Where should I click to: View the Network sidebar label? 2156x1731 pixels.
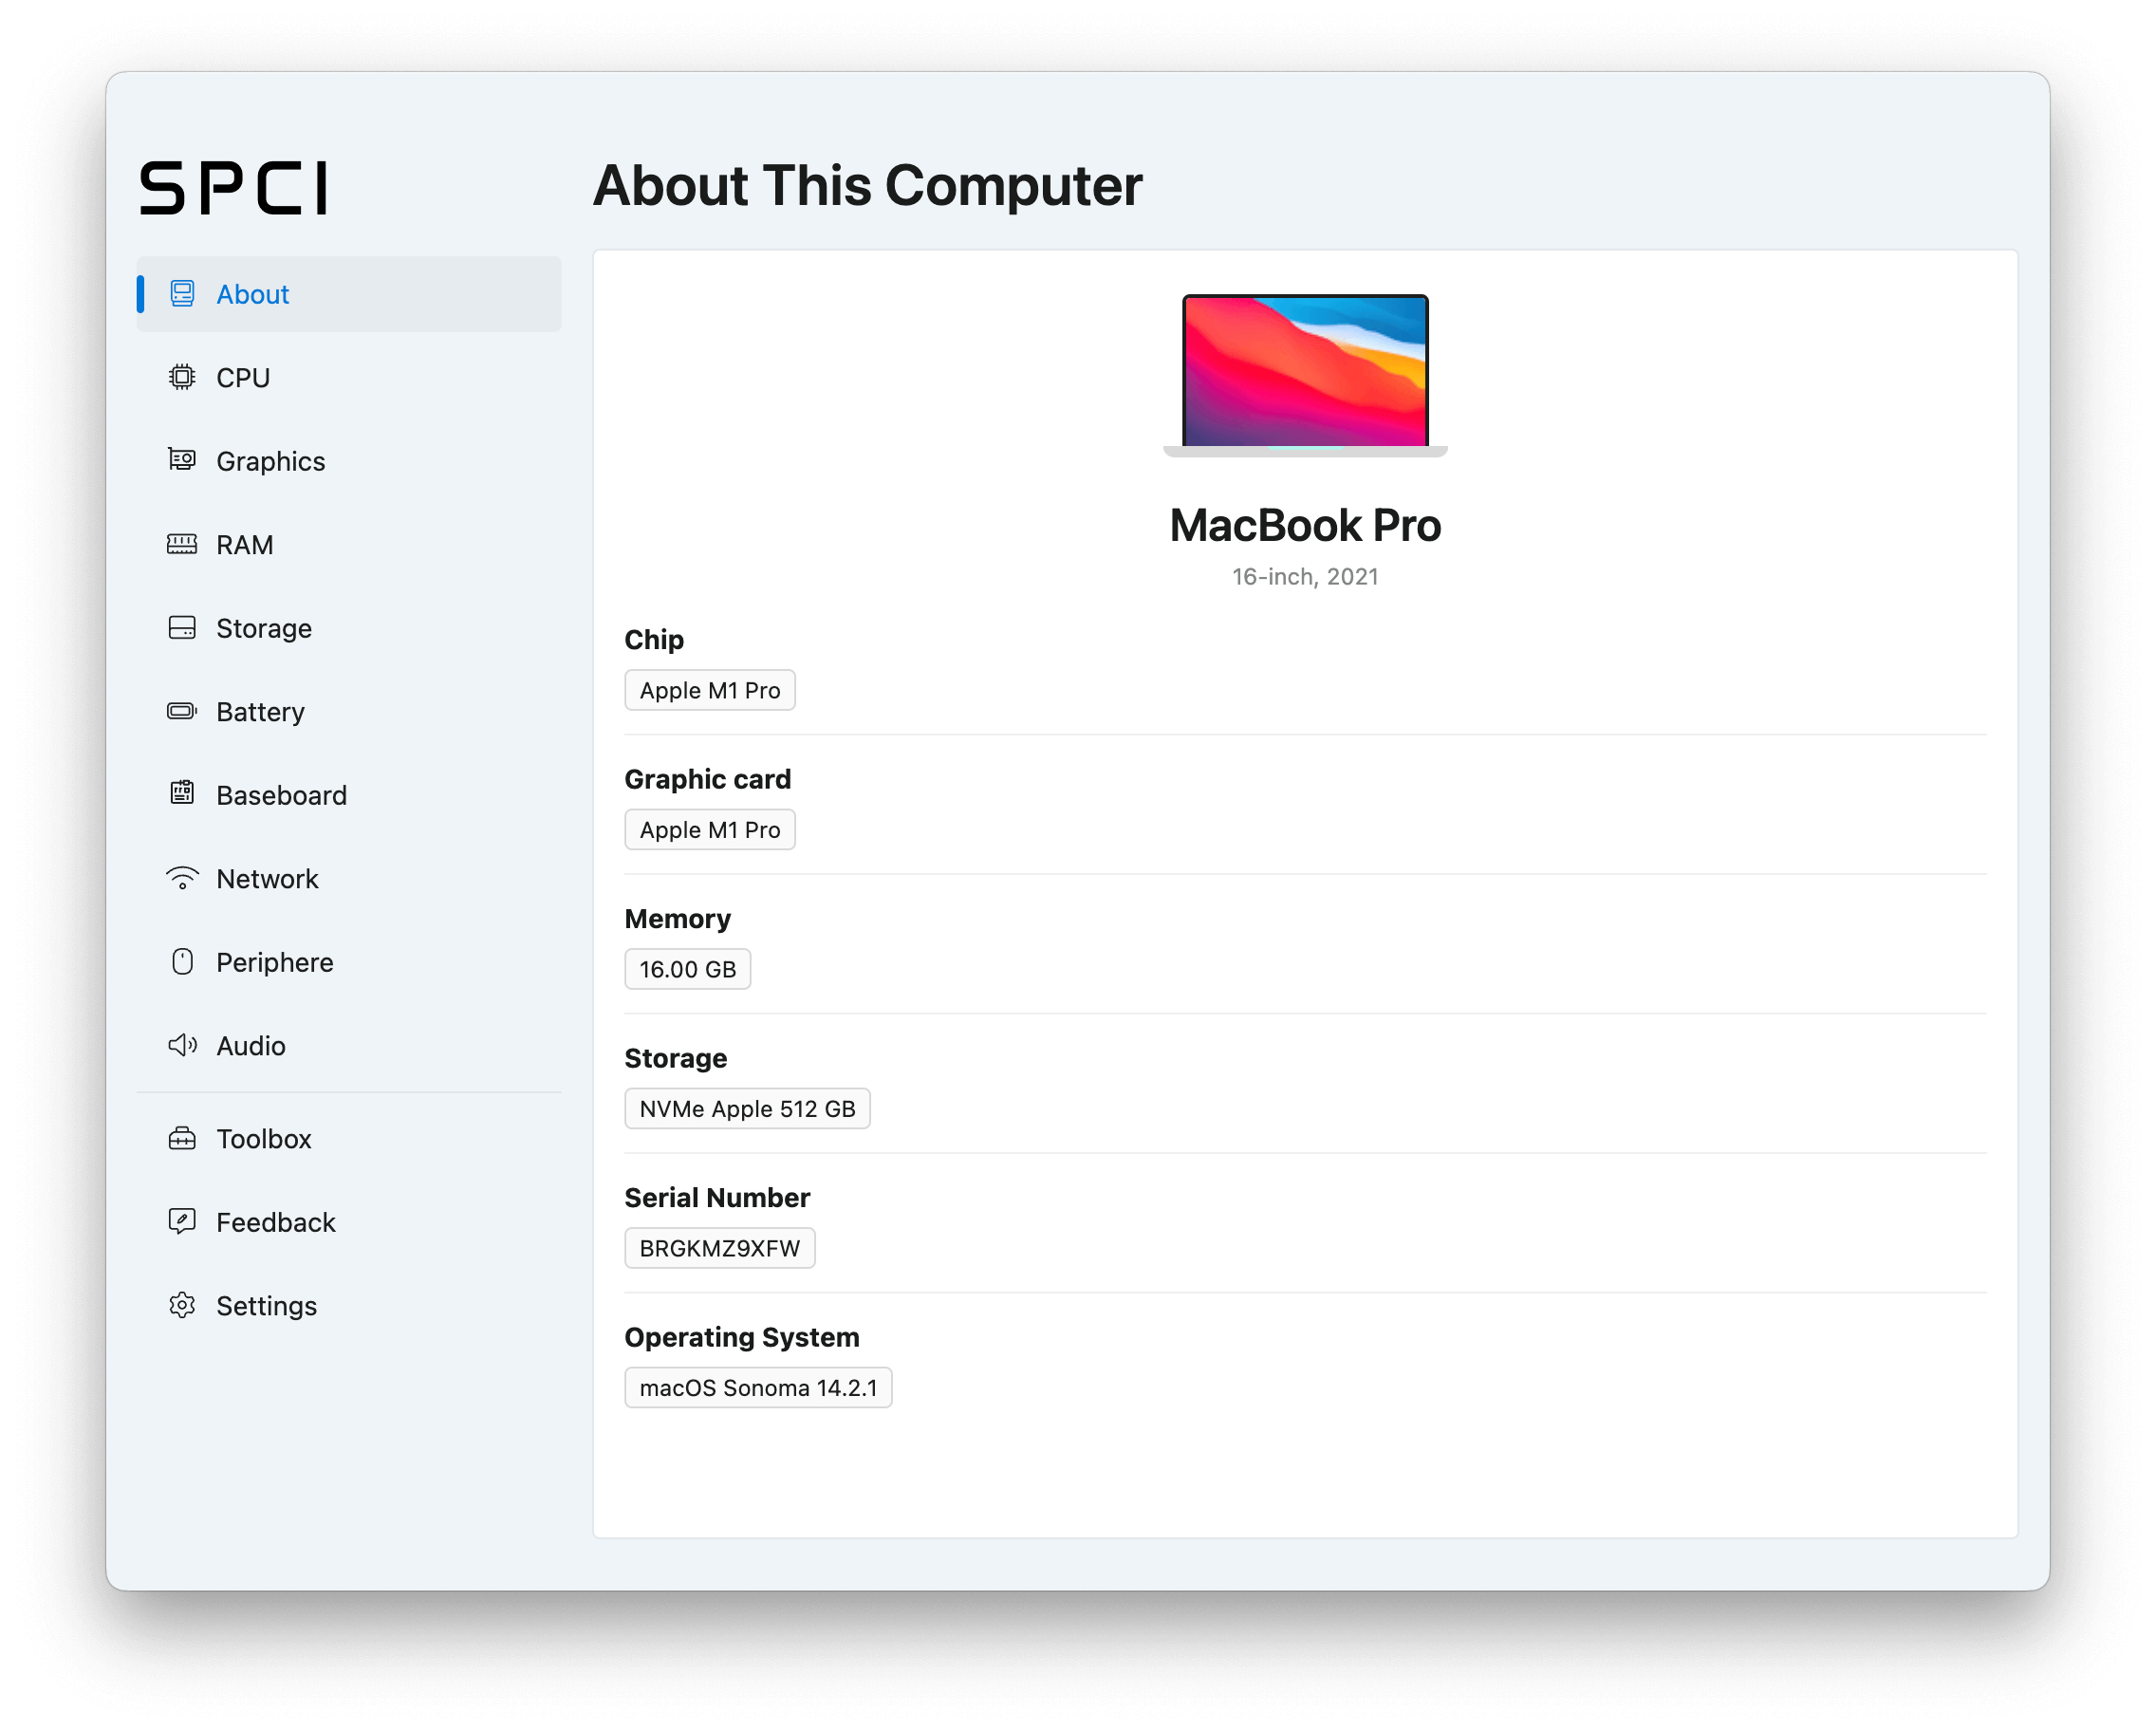(x=267, y=879)
